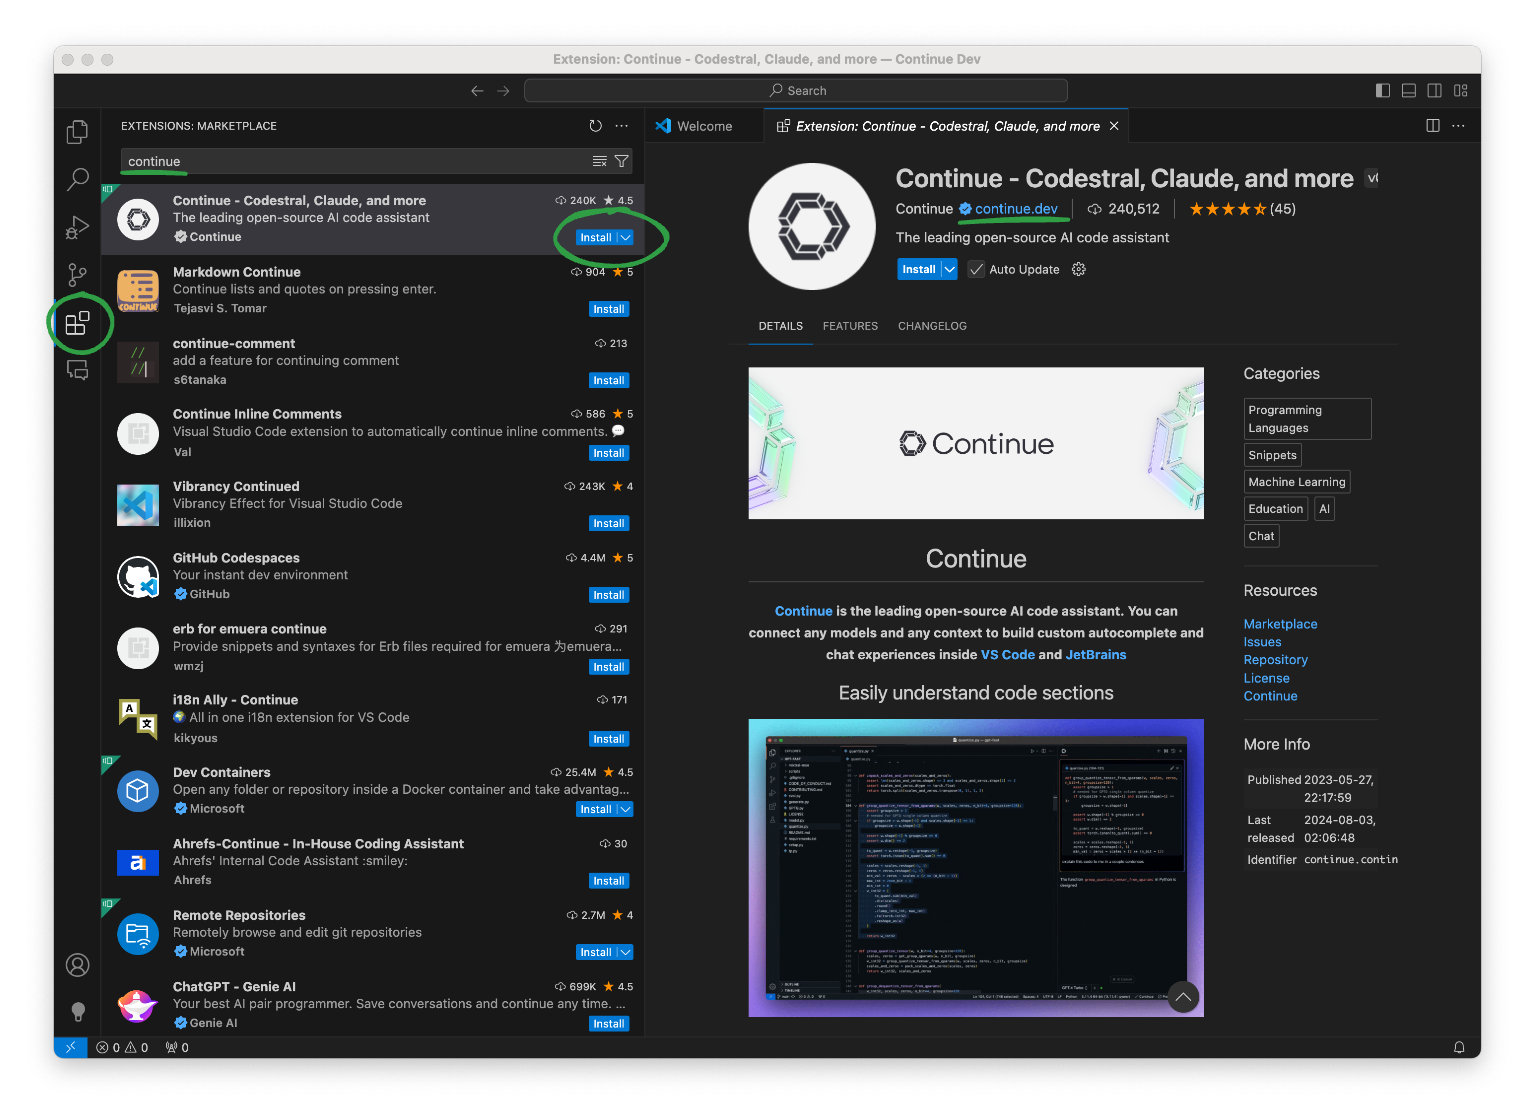Viewport: 1534px width, 1120px height.
Task: Open the Marketplace resource link
Action: 1280,624
